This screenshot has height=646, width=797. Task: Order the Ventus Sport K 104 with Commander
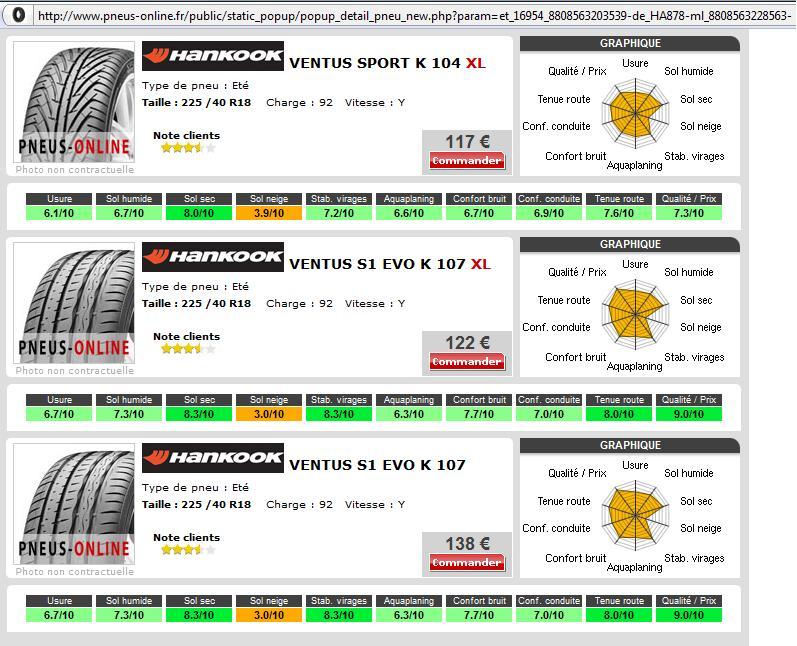pyautogui.click(x=467, y=161)
